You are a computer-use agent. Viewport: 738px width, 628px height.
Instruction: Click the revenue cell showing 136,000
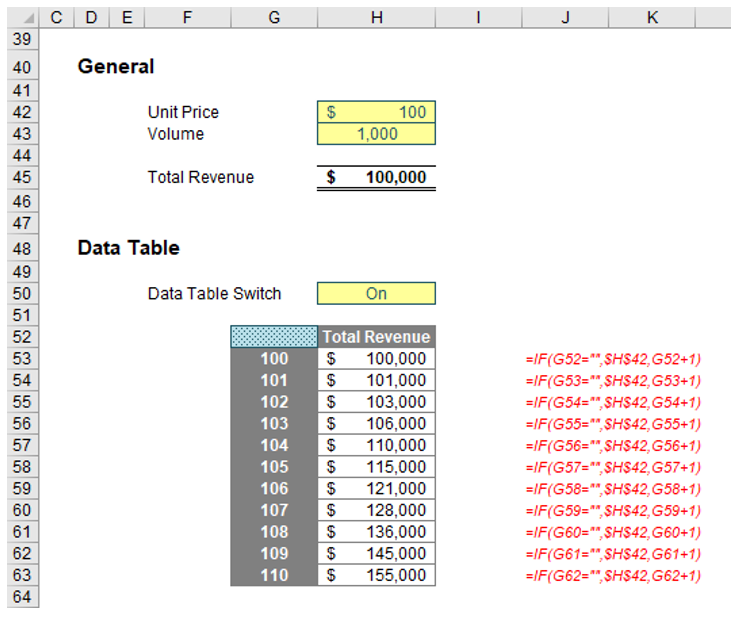point(377,531)
